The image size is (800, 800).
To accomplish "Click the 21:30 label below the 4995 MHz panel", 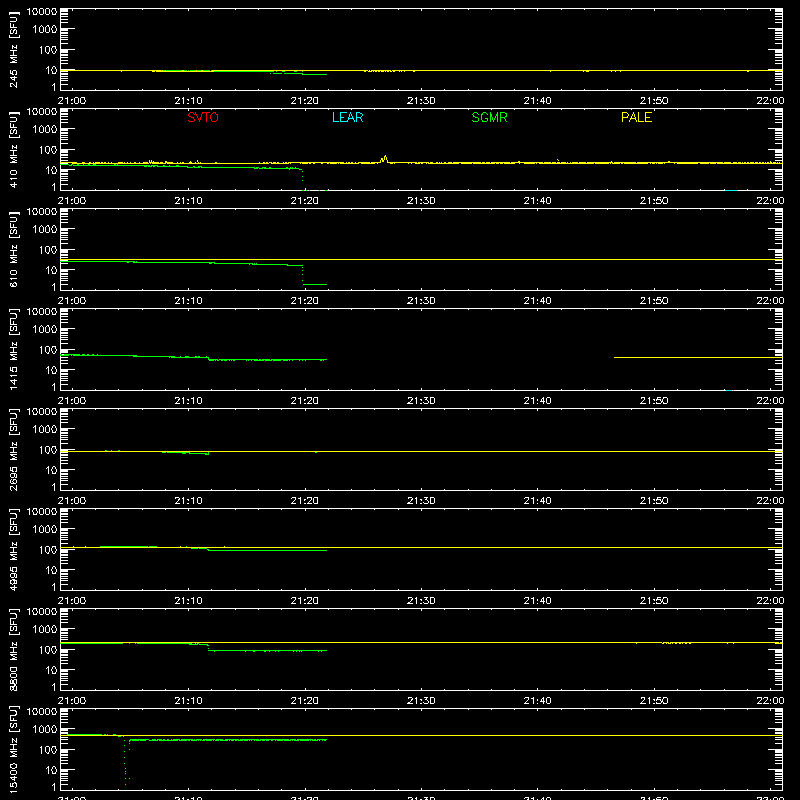I will pos(421,601).
